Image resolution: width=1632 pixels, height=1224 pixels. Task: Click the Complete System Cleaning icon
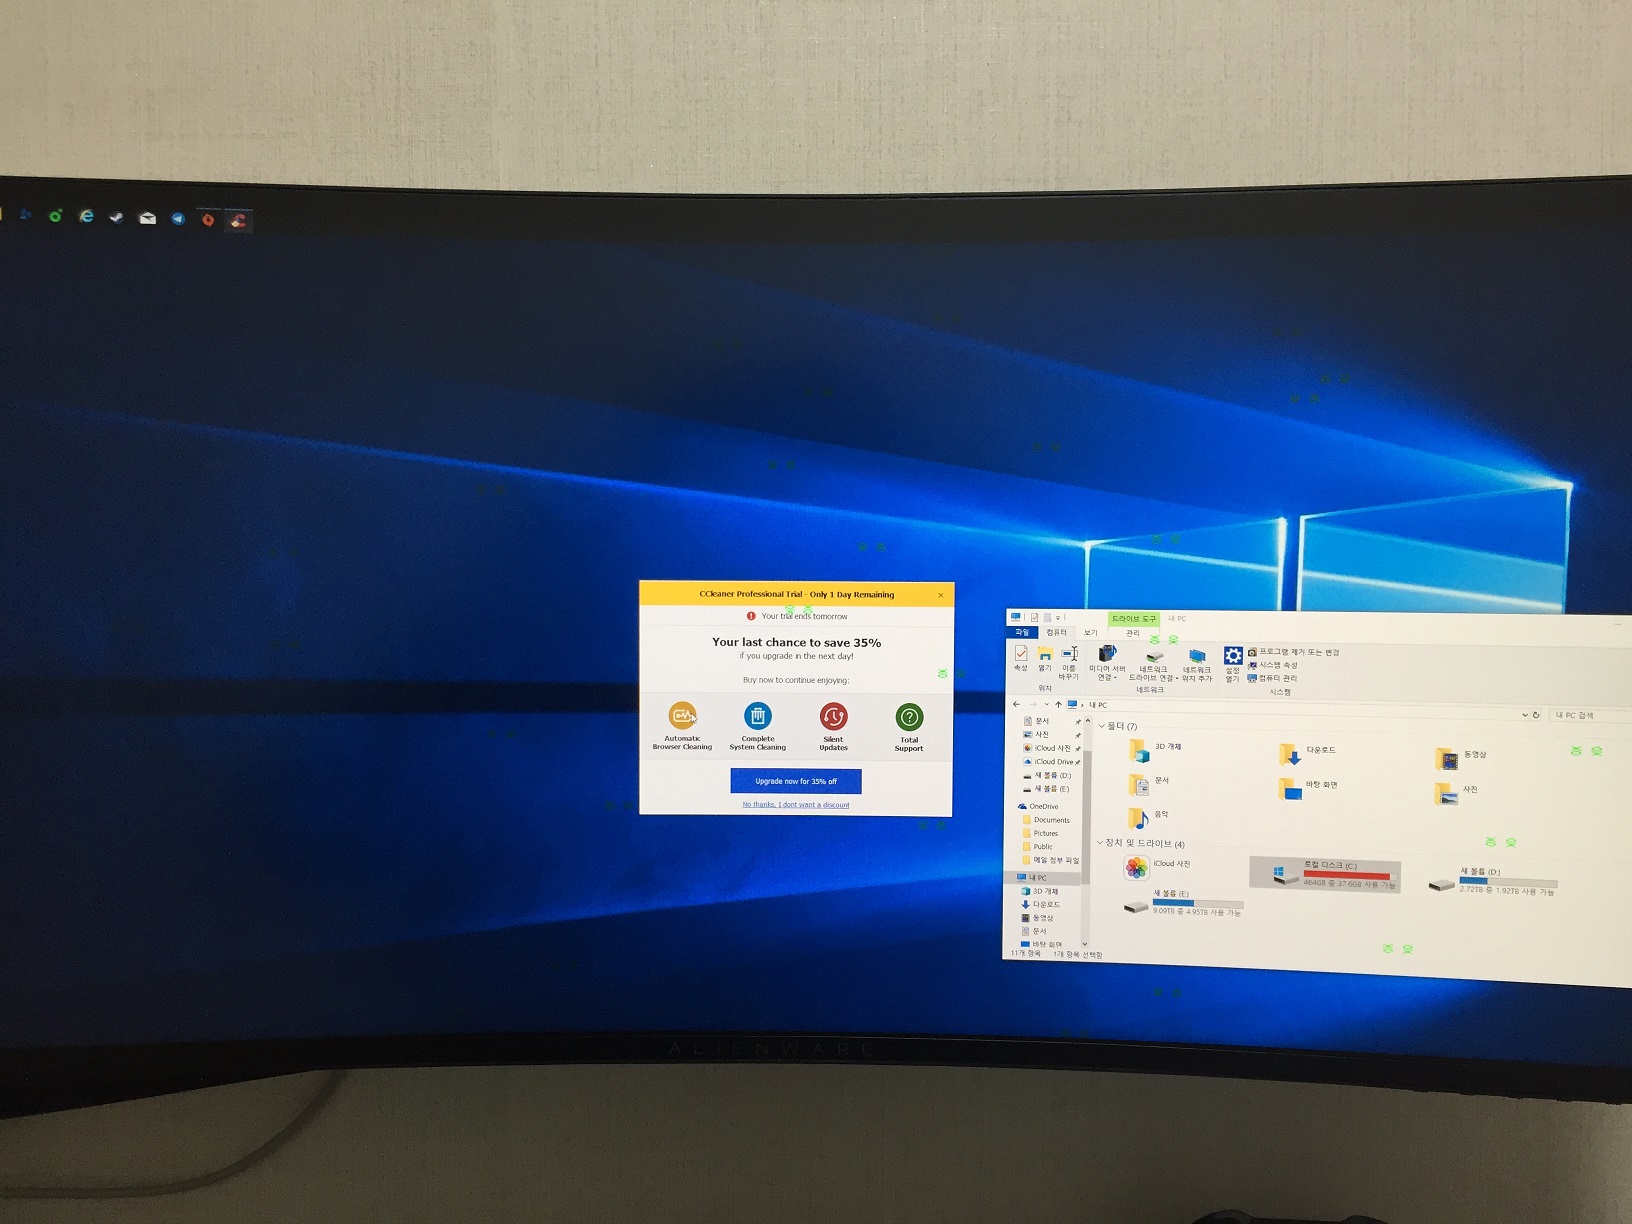point(758,717)
